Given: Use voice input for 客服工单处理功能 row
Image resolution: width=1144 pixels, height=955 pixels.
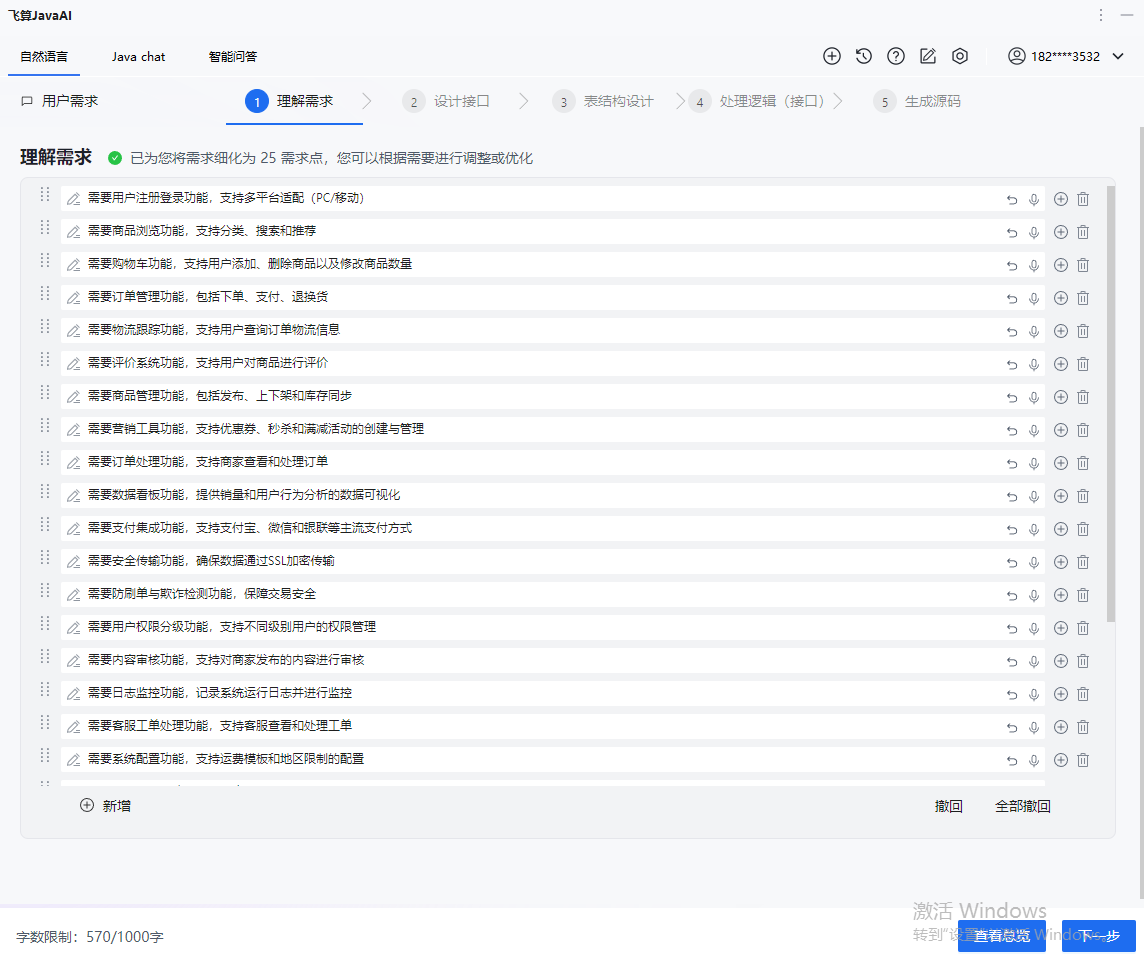Looking at the screenshot, I should pyautogui.click(x=1034, y=727).
